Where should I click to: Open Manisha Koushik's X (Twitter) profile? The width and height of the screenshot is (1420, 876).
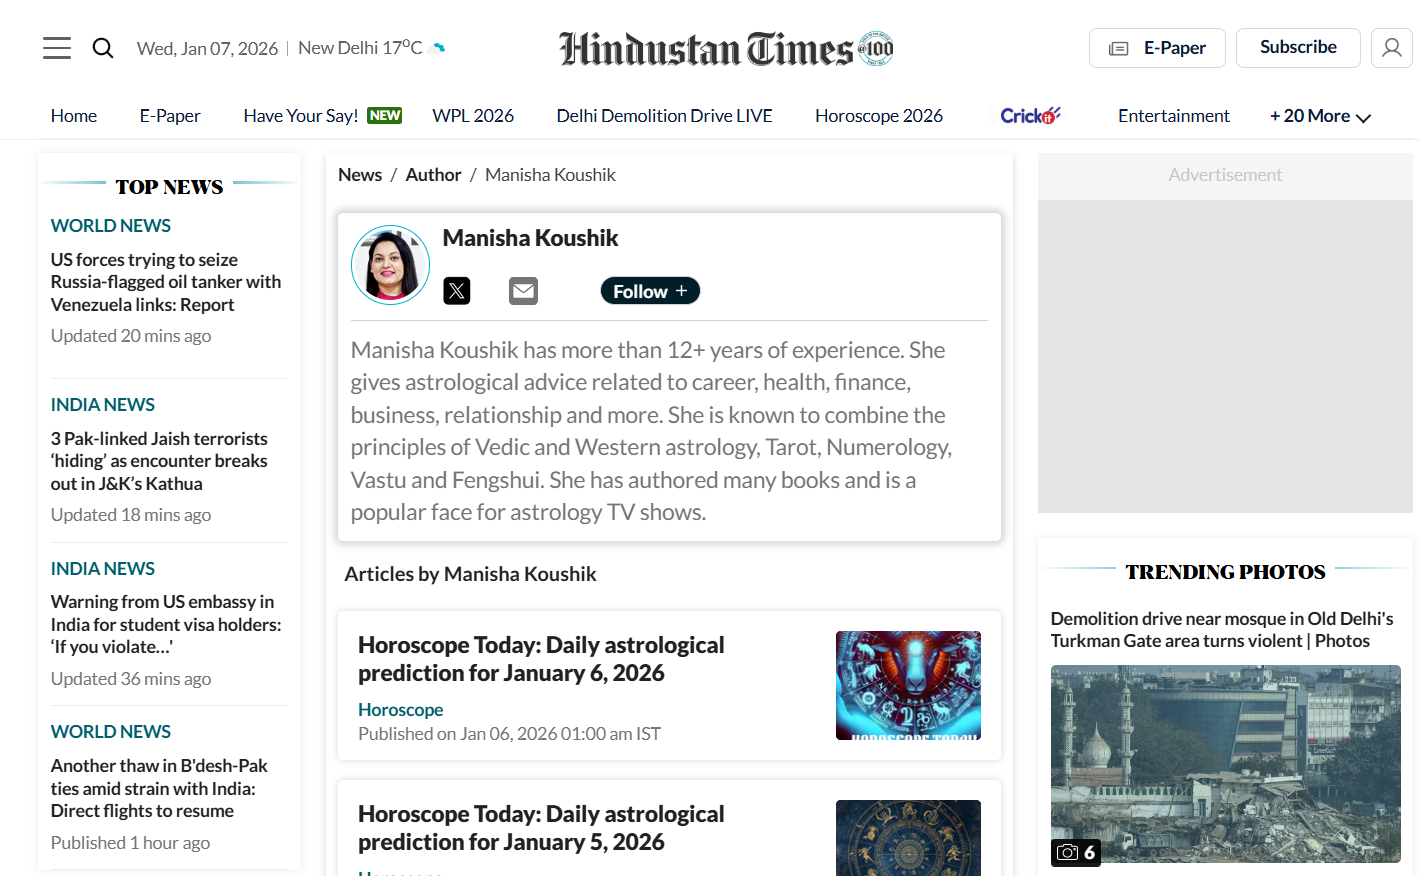[456, 290]
